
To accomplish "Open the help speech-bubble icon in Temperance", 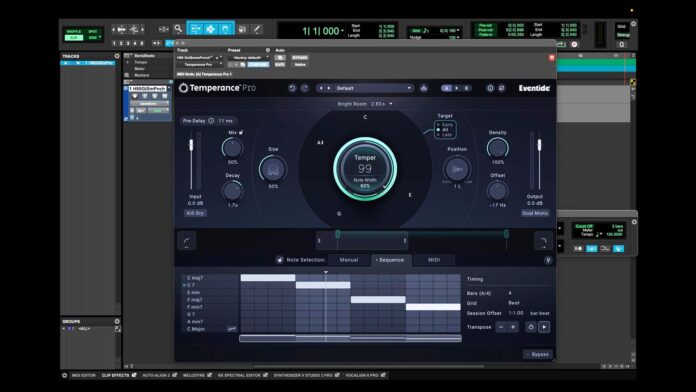I will (x=502, y=88).
